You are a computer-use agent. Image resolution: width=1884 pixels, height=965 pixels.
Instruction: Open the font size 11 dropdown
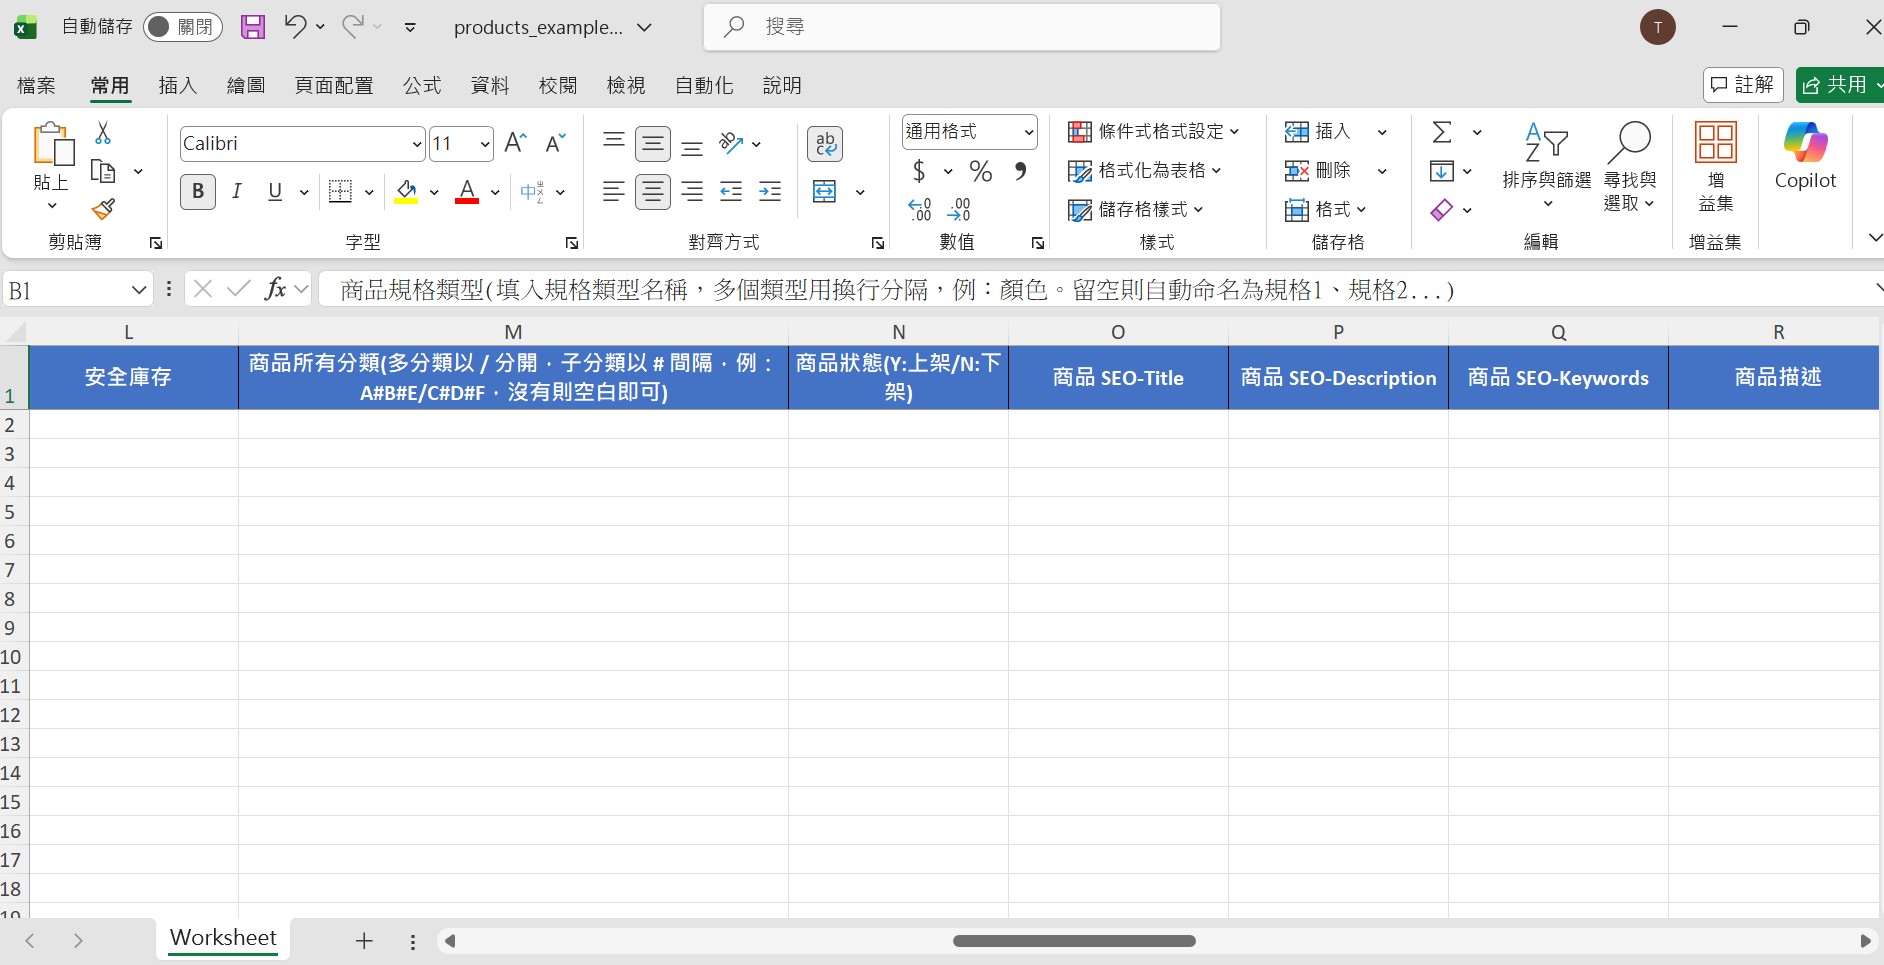485,145
